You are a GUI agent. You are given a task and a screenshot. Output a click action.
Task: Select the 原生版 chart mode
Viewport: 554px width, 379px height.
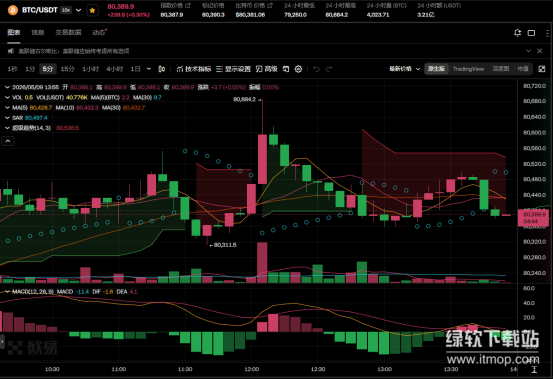tap(436, 69)
